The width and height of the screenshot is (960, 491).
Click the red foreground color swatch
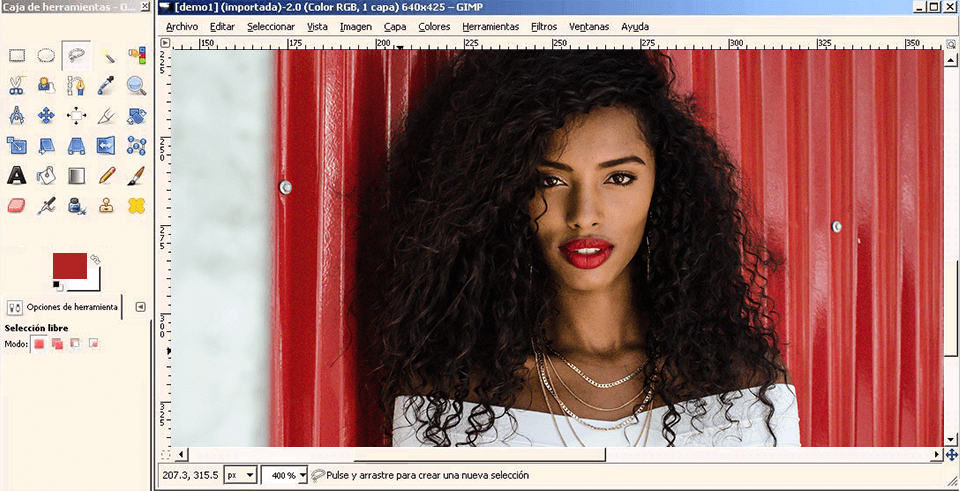[68, 265]
